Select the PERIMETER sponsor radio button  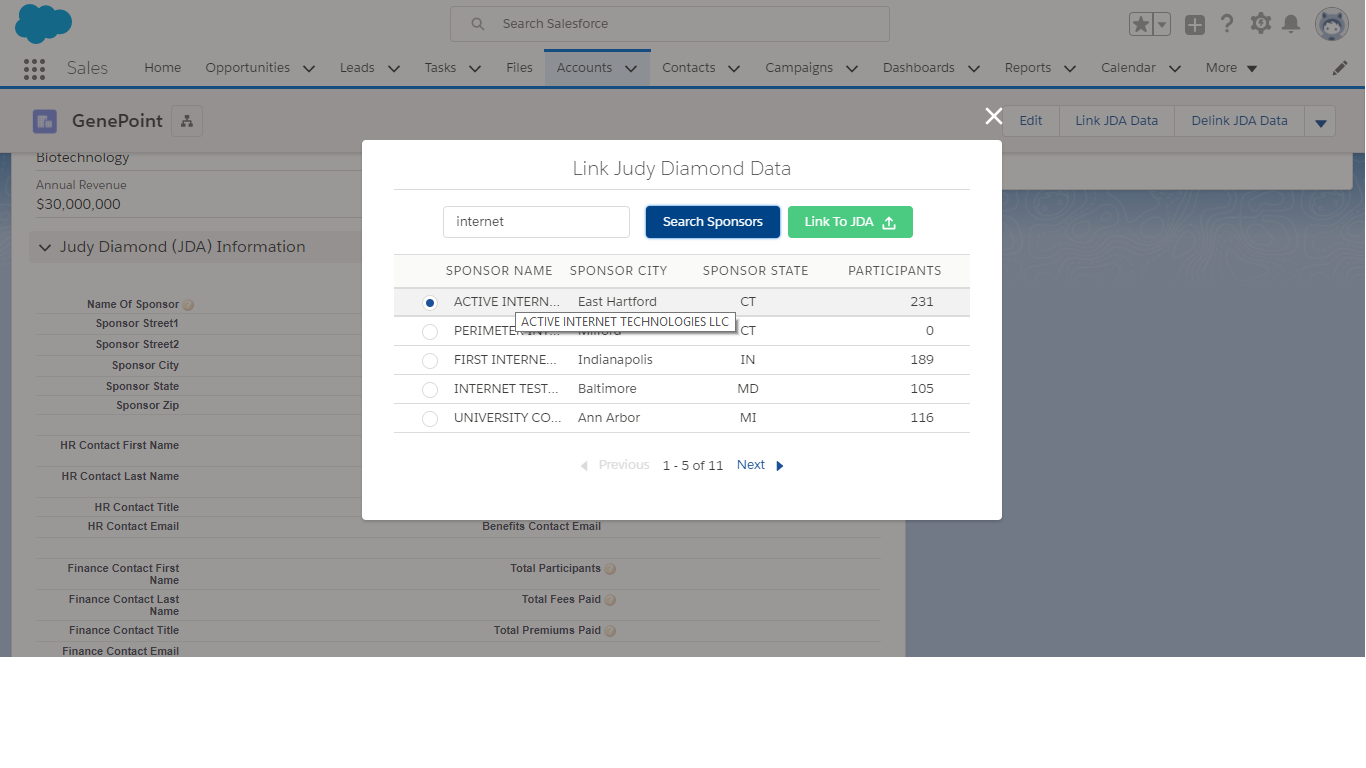[430, 331]
